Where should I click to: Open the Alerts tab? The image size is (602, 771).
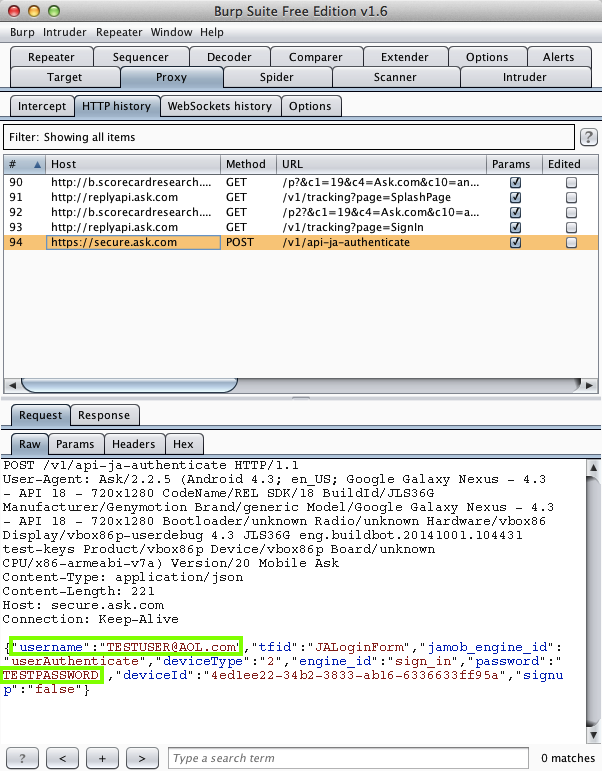click(x=559, y=57)
